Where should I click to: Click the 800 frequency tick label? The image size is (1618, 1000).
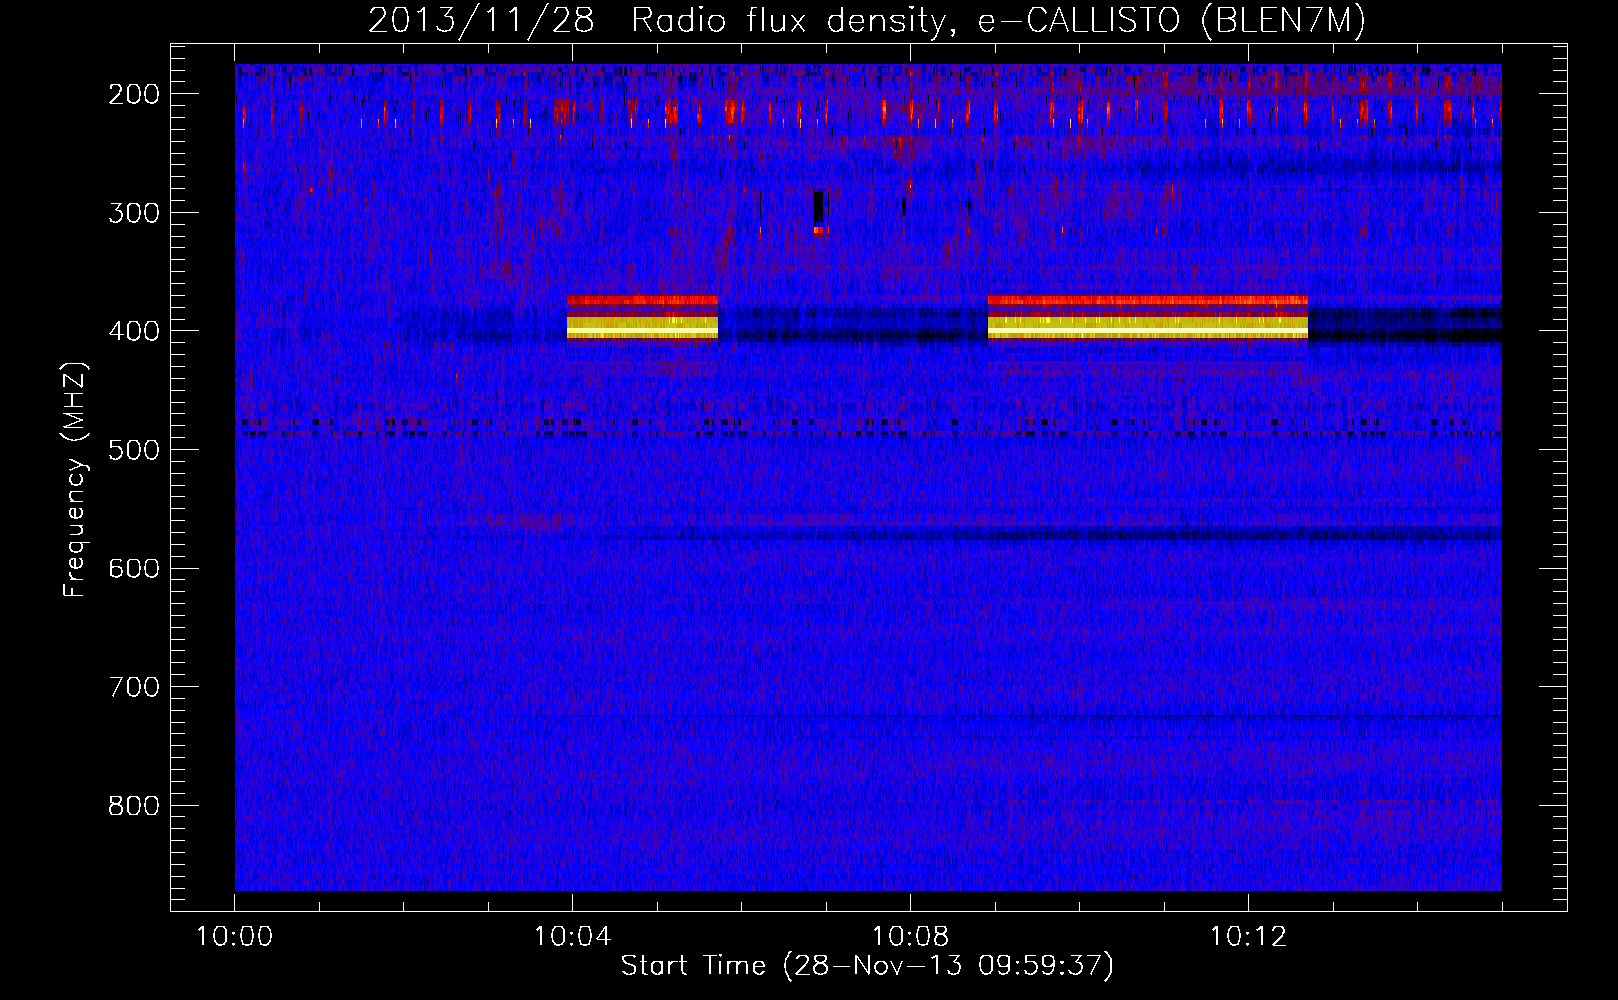[x=134, y=806]
